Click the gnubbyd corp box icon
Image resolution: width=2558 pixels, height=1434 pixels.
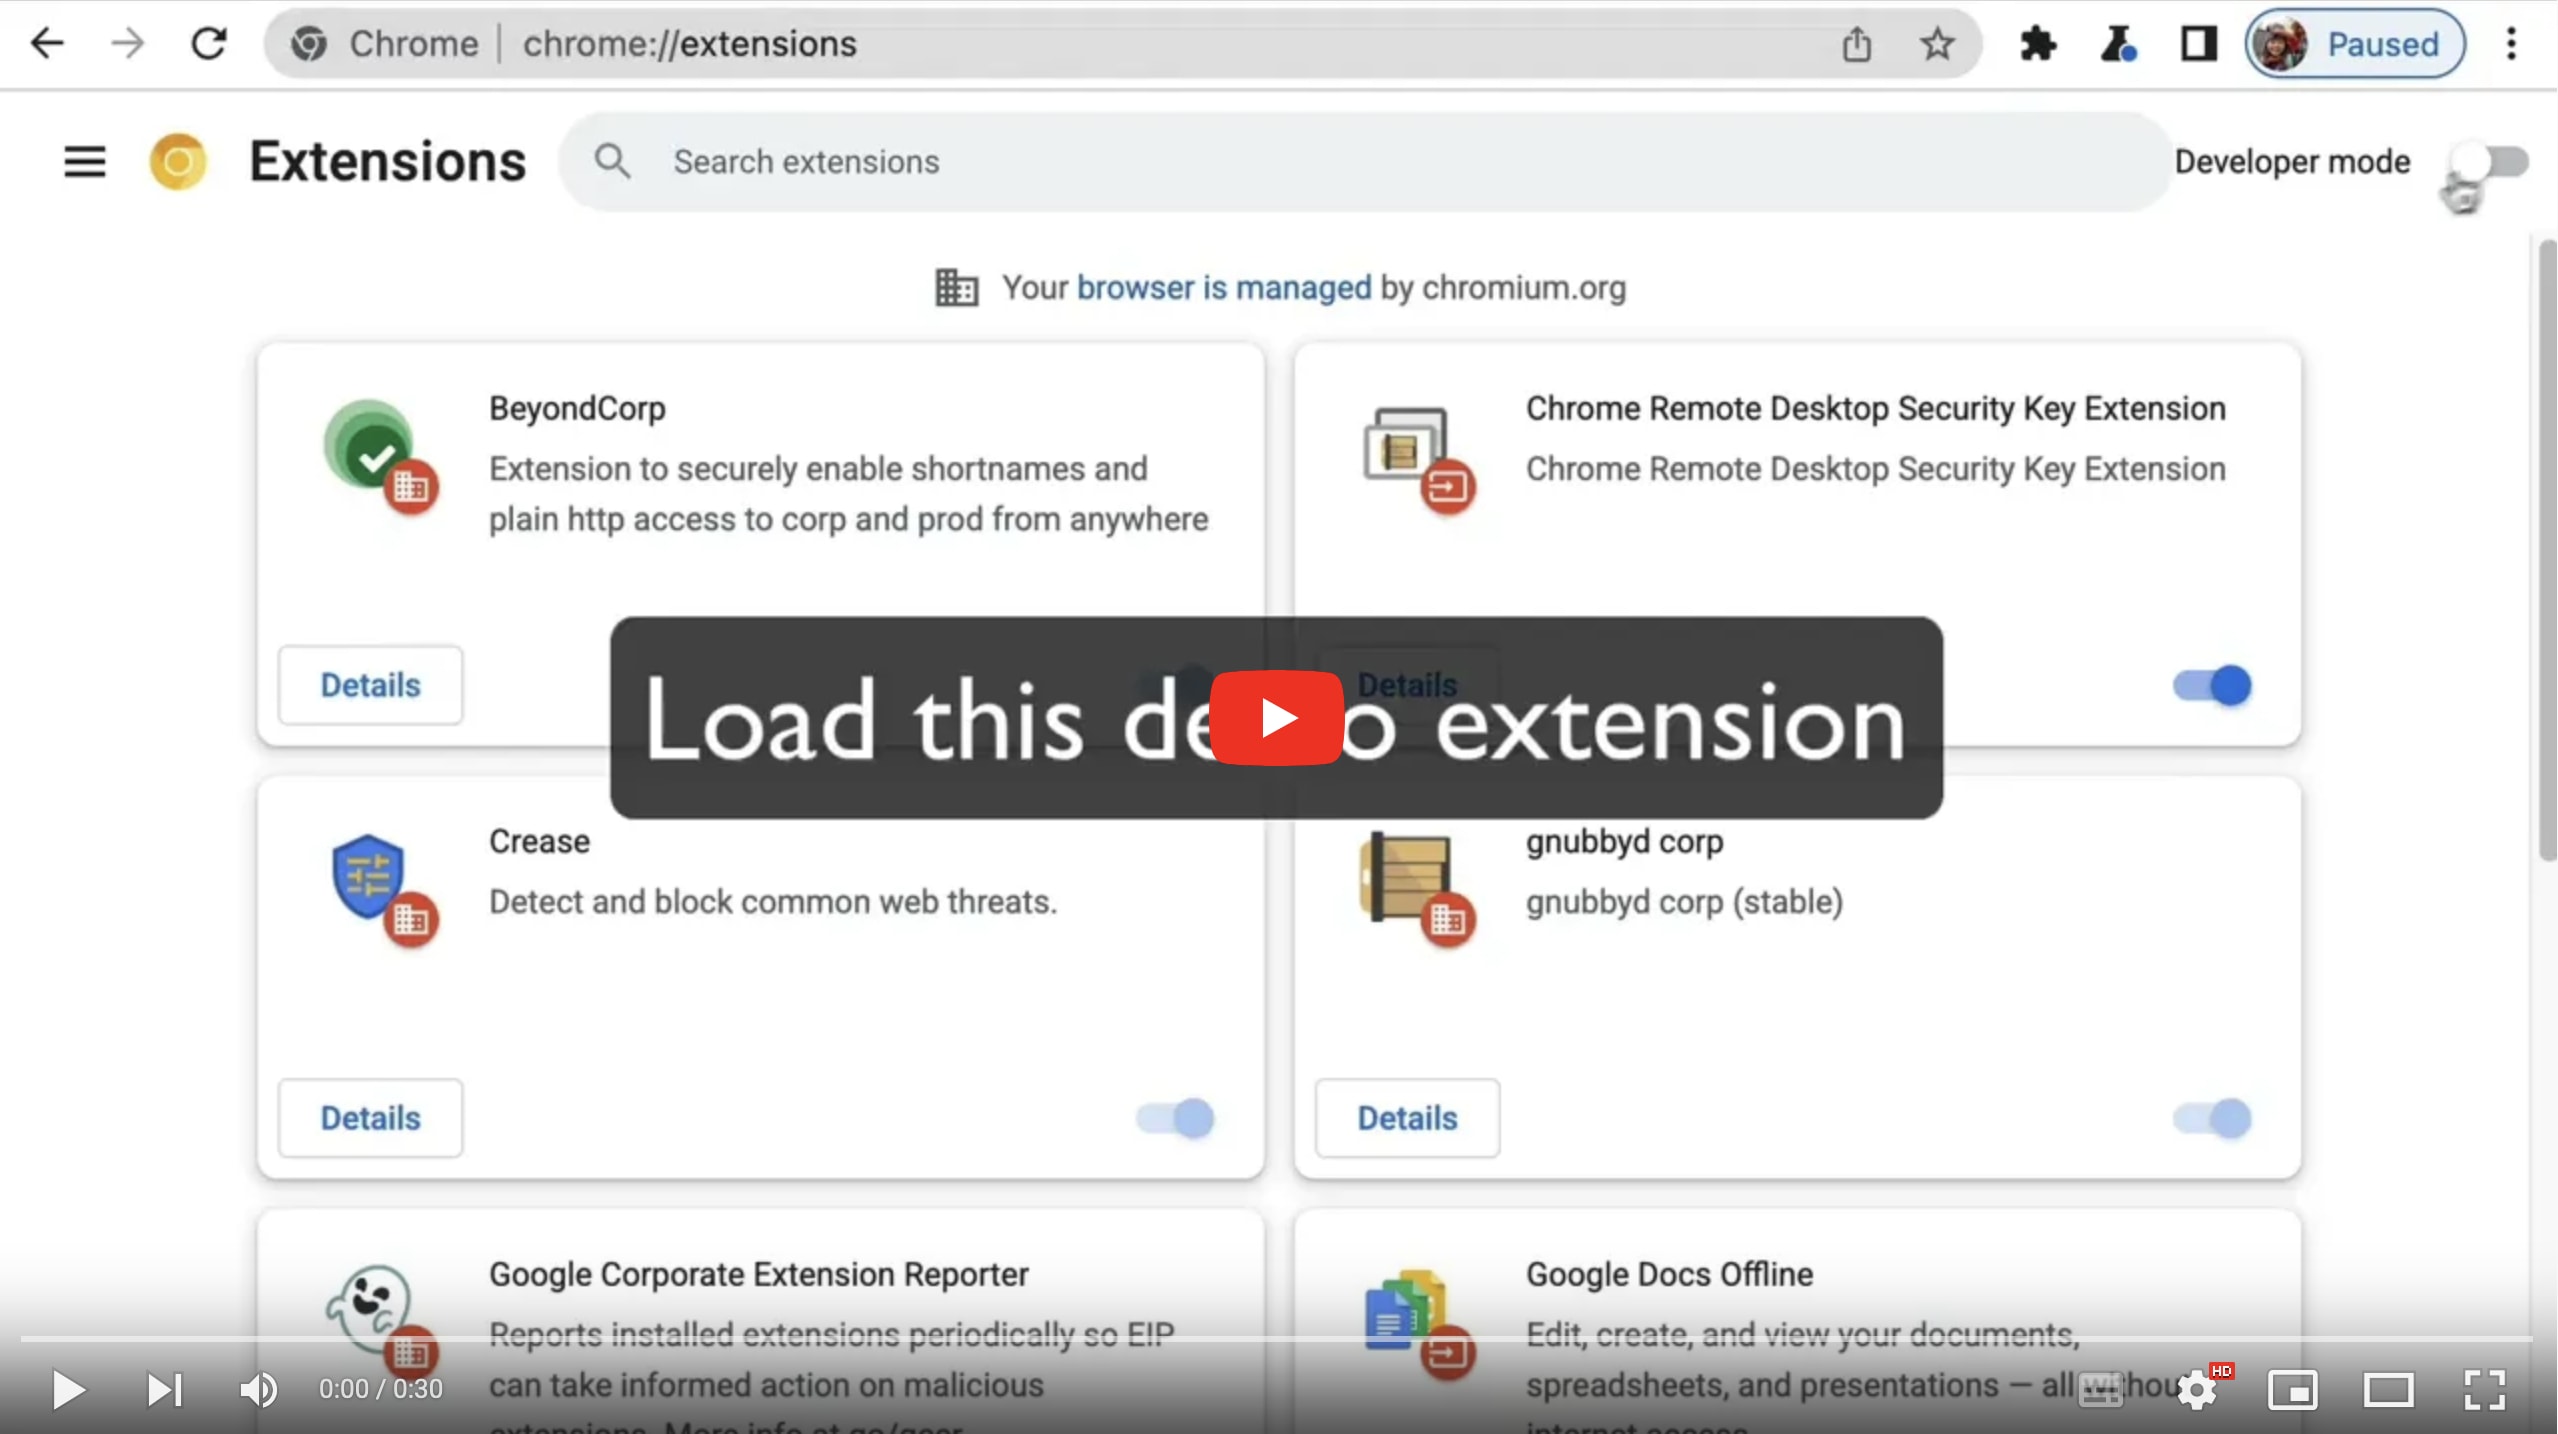(x=1407, y=877)
